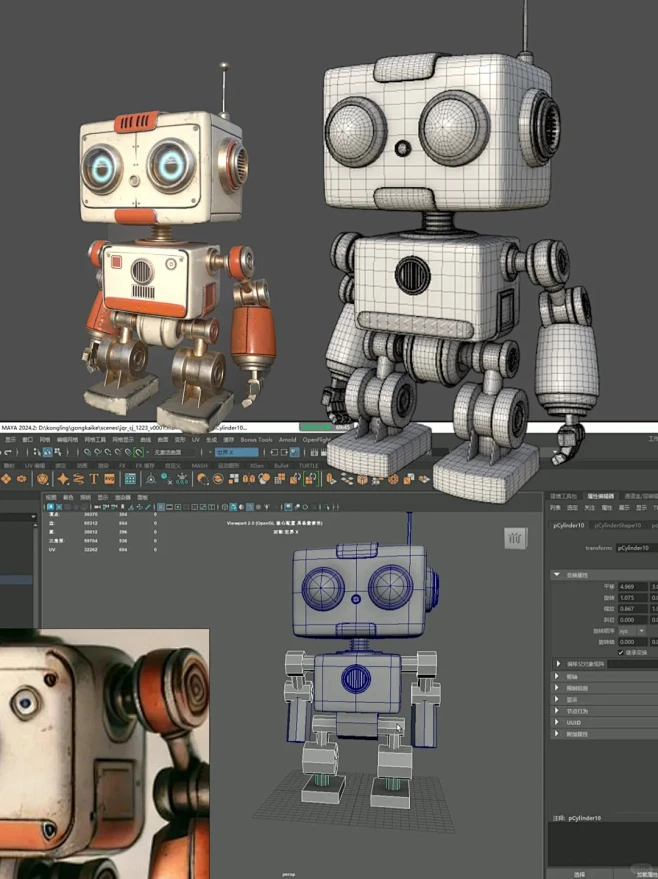658x879 pixels.
Task: Toggle the viewport lightbulb lighting icon
Action: click(x=267, y=507)
